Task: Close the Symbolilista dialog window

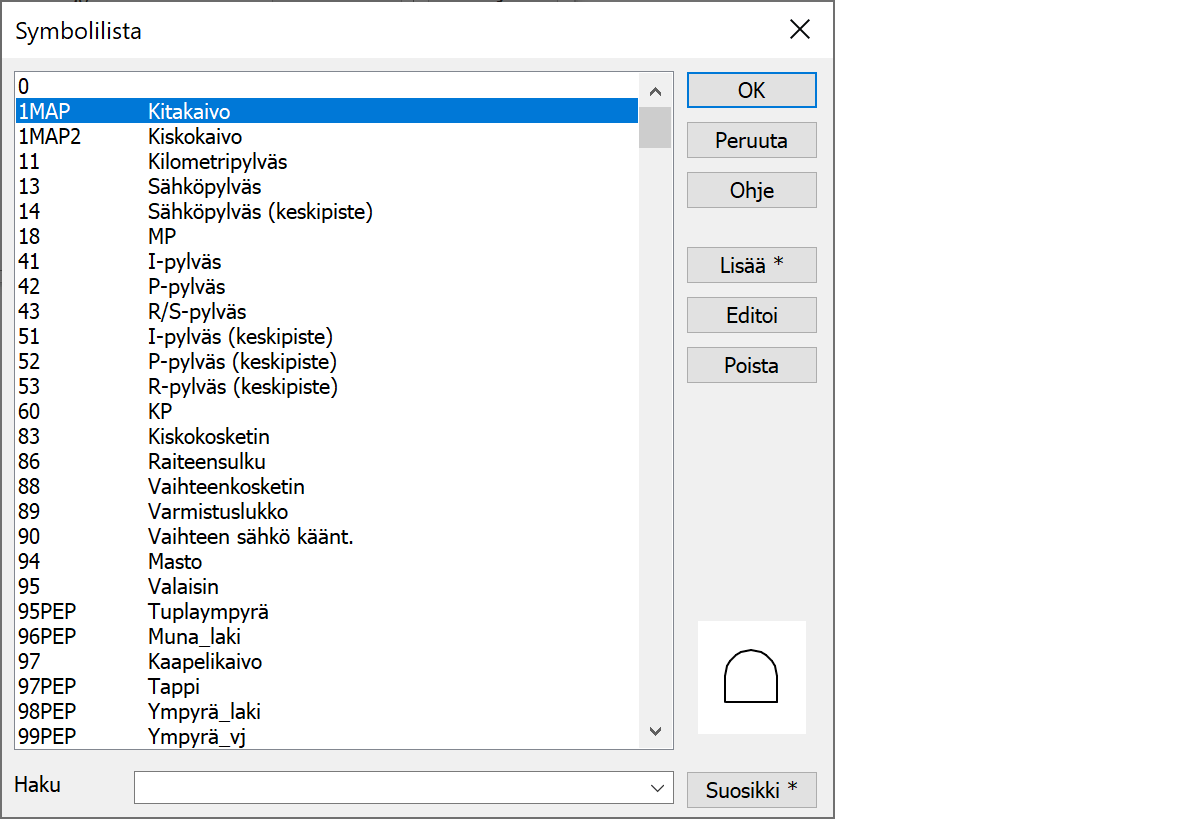Action: pos(799,30)
